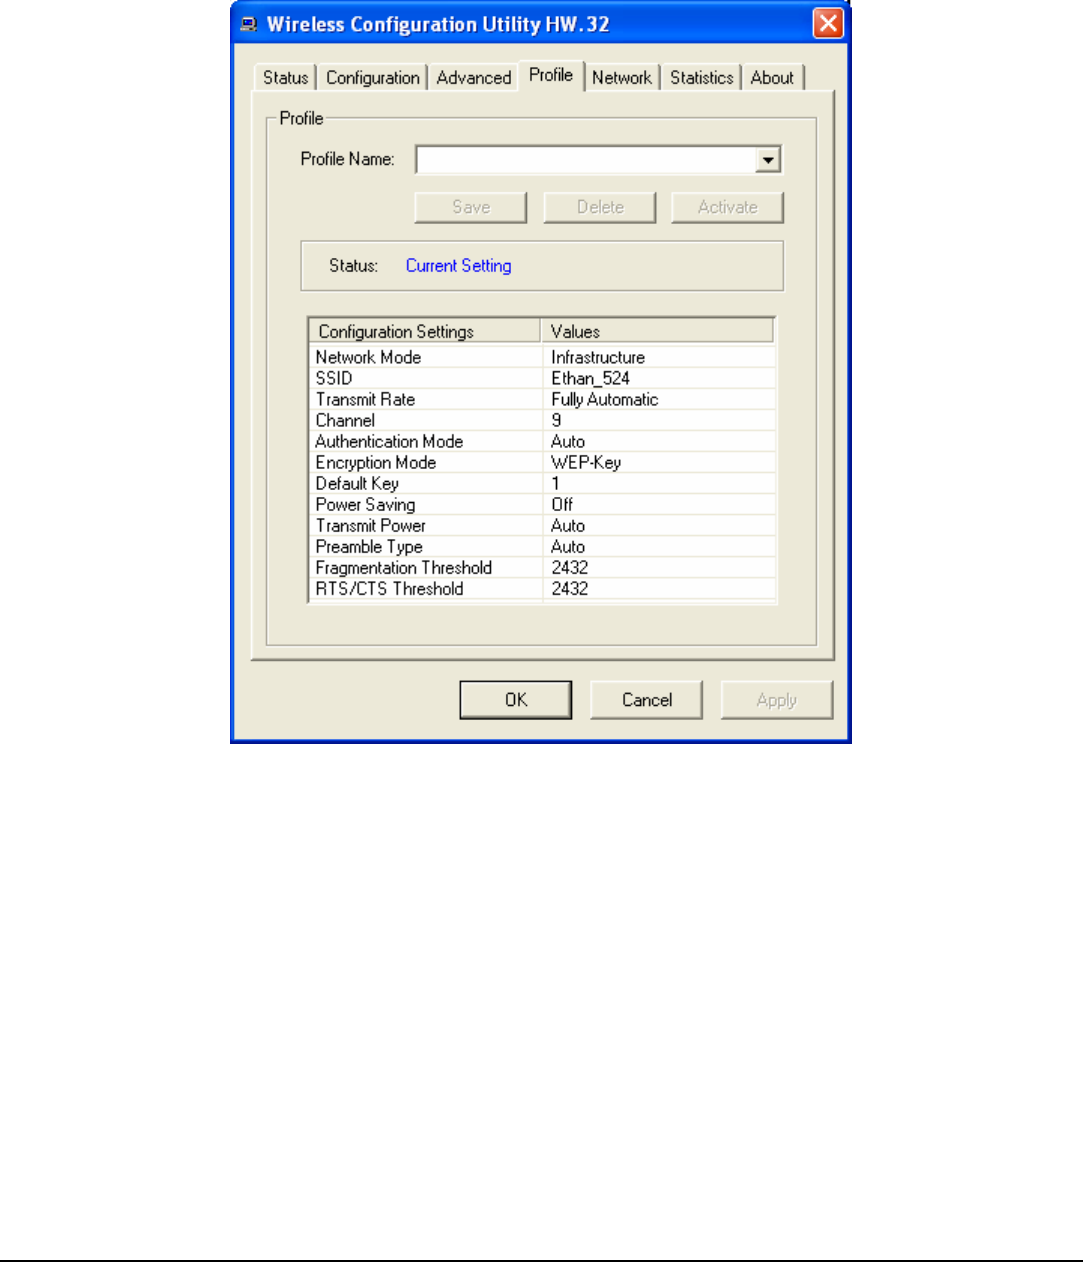Click the Fully Automatic value

pyautogui.click(x=605, y=399)
